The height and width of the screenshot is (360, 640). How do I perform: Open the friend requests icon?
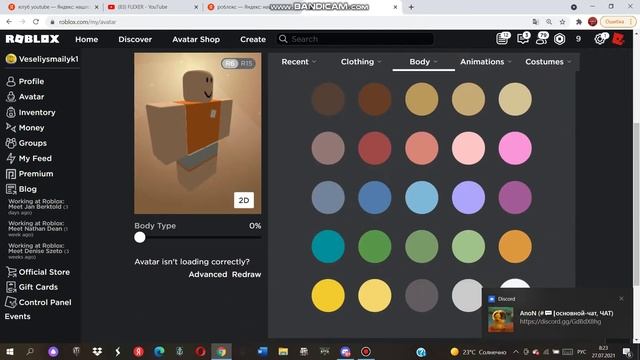[542, 39]
